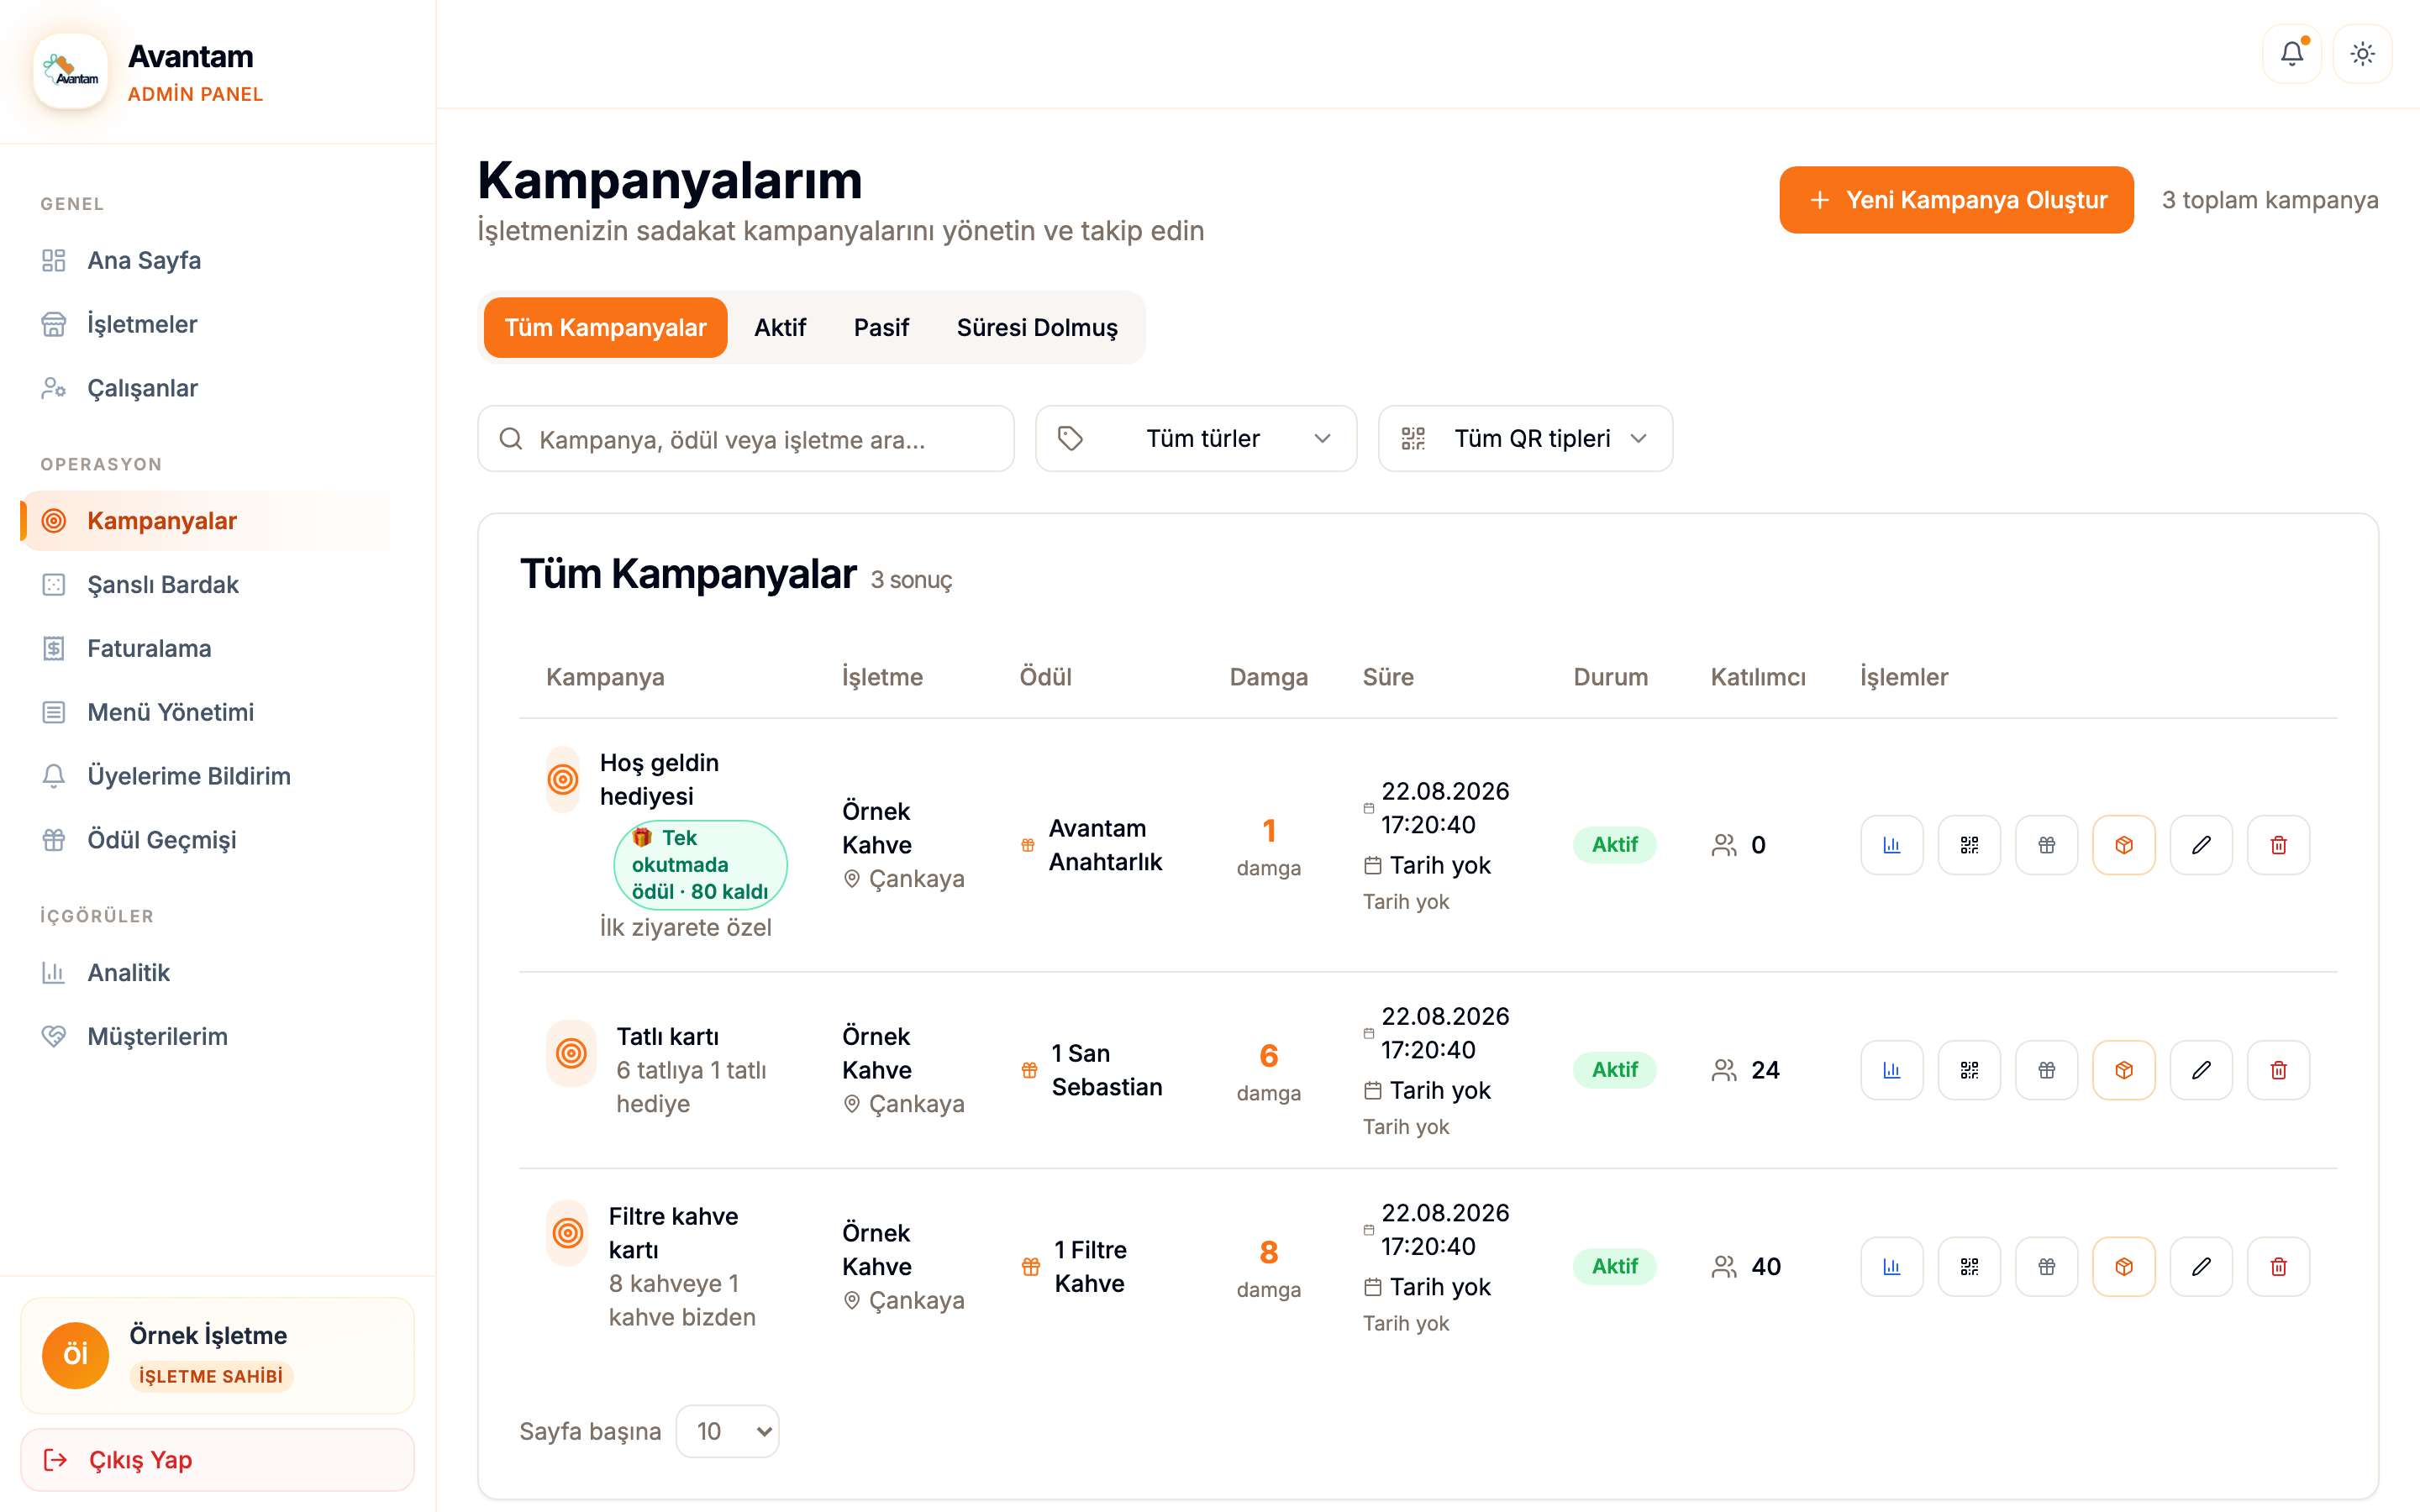Edit the Tatlı kartı campaign
The image size is (2420, 1512).
(2201, 1070)
